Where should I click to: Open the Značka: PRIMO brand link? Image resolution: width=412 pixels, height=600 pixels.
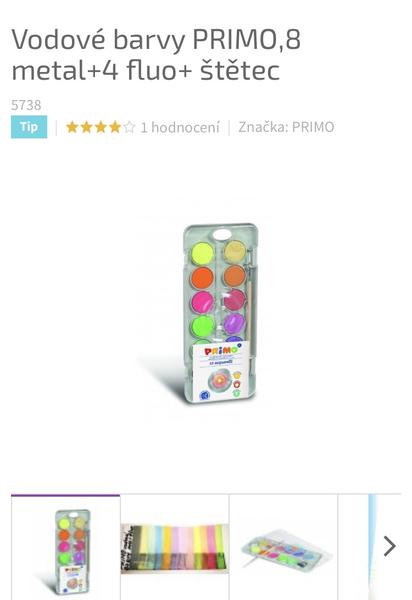point(286,127)
